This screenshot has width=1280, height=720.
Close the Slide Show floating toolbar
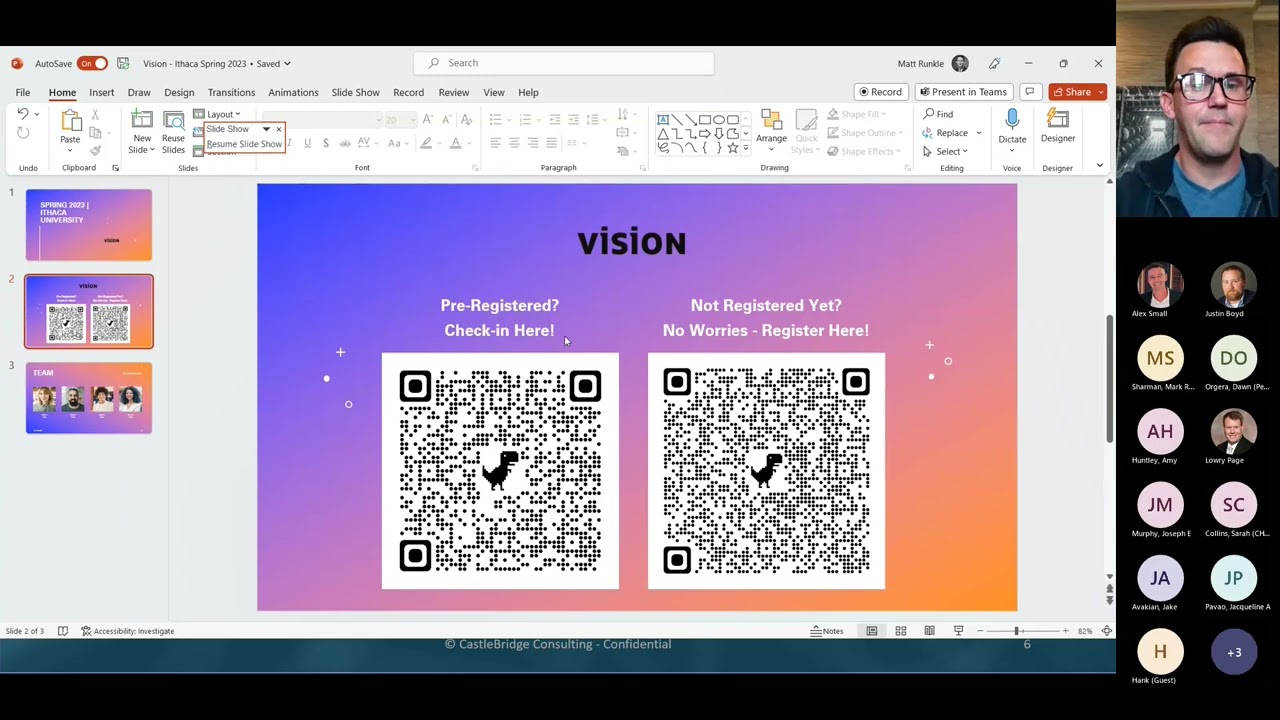tap(279, 129)
